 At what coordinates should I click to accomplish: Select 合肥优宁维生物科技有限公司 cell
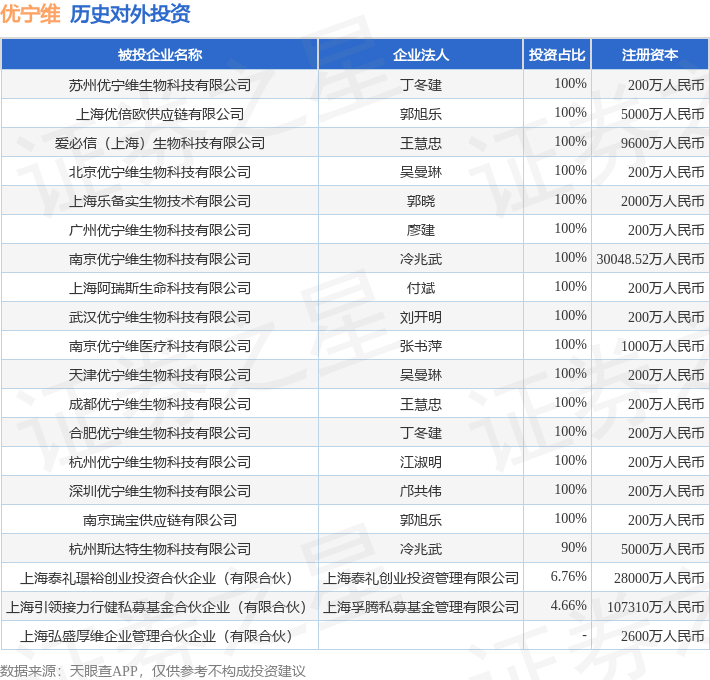pos(160,433)
